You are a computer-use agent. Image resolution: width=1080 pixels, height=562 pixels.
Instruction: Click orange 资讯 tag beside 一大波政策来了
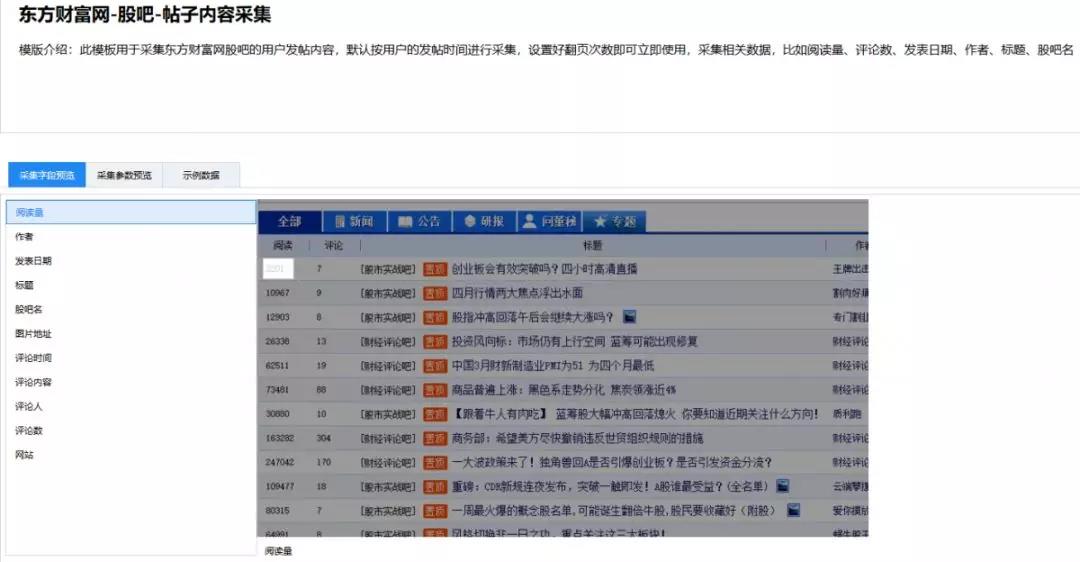(x=435, y=462)
